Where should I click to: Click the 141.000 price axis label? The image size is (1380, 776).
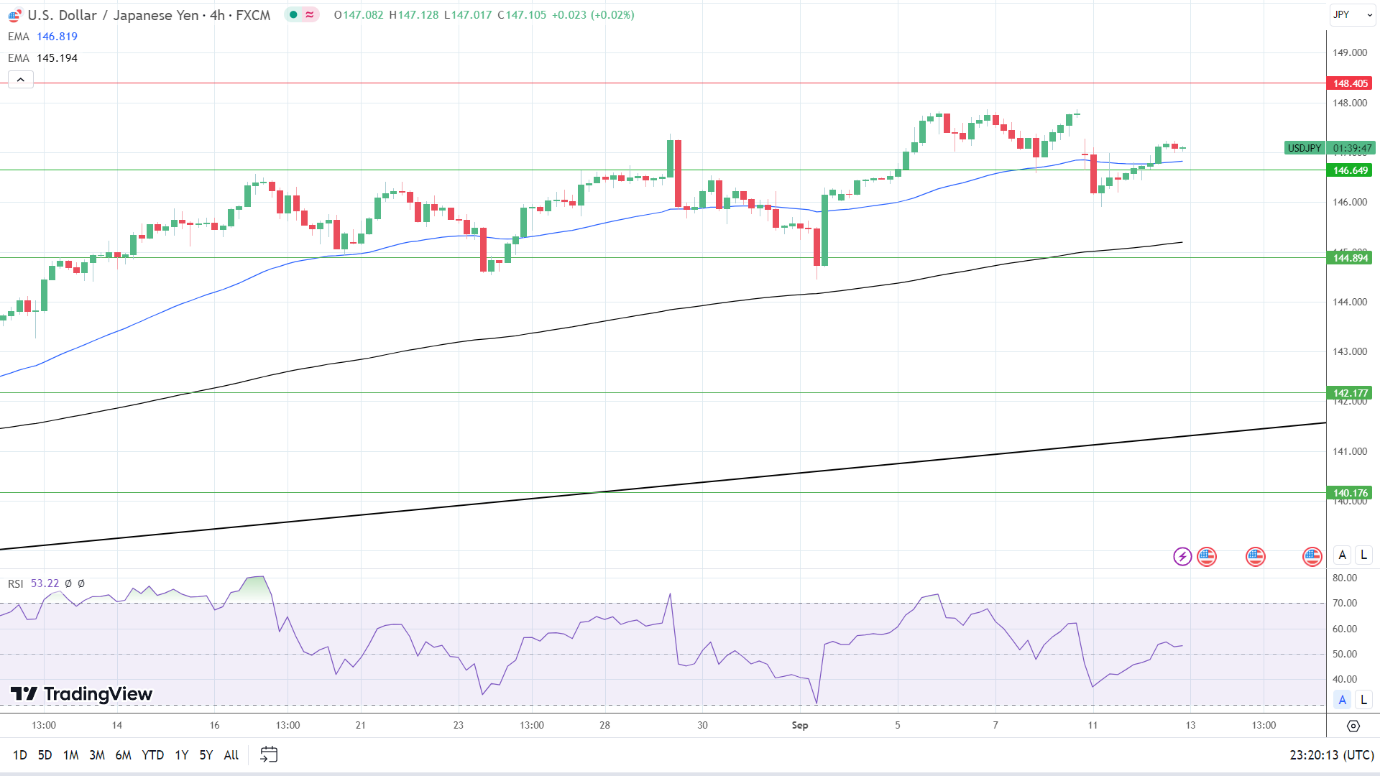(1348, 452)
